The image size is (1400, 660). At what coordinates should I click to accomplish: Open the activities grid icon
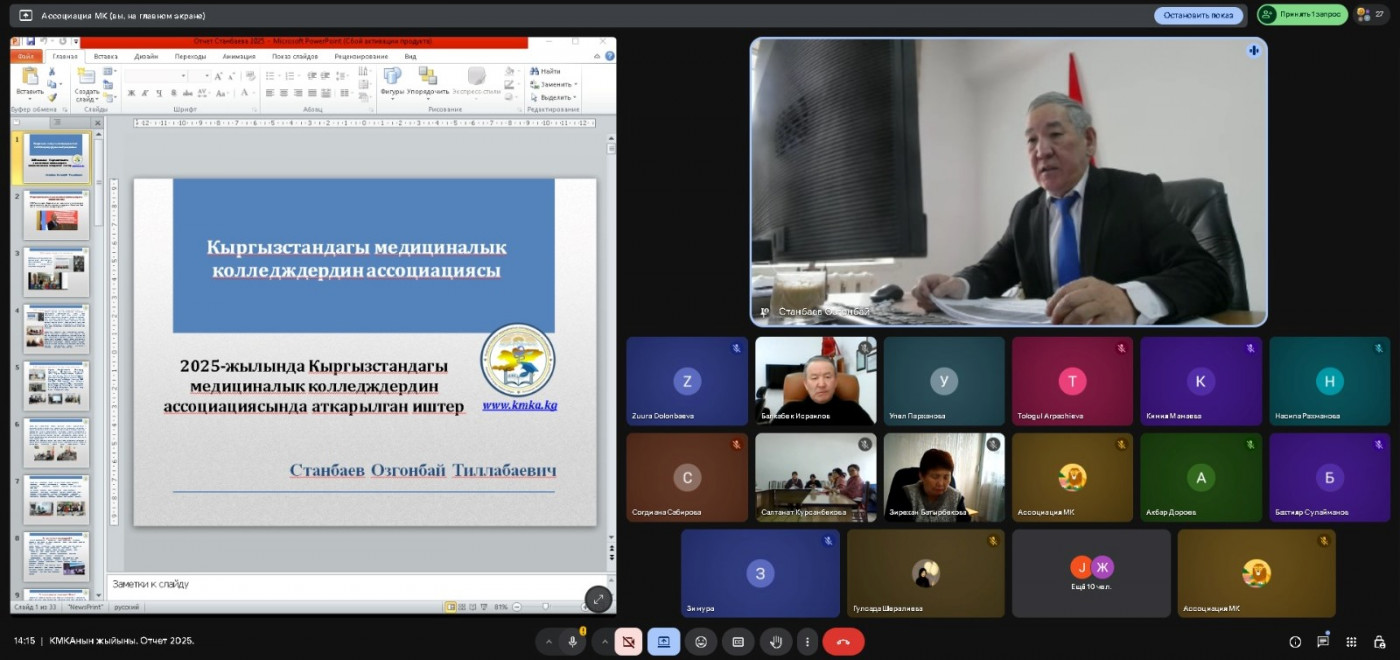1351,642
